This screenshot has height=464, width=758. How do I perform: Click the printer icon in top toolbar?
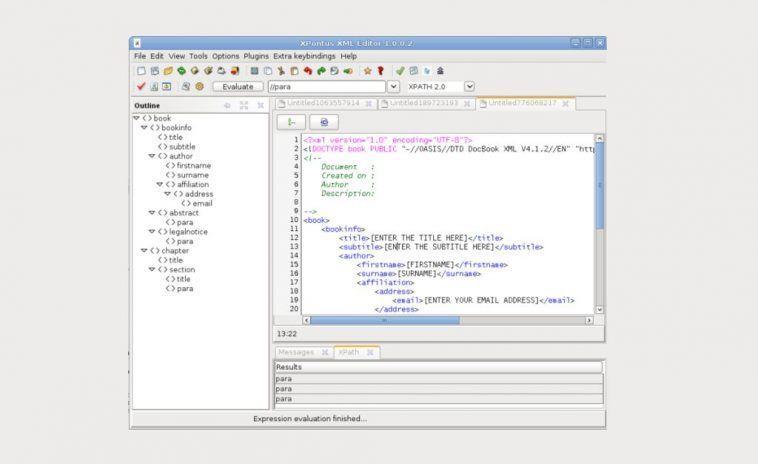pos(221,71)
